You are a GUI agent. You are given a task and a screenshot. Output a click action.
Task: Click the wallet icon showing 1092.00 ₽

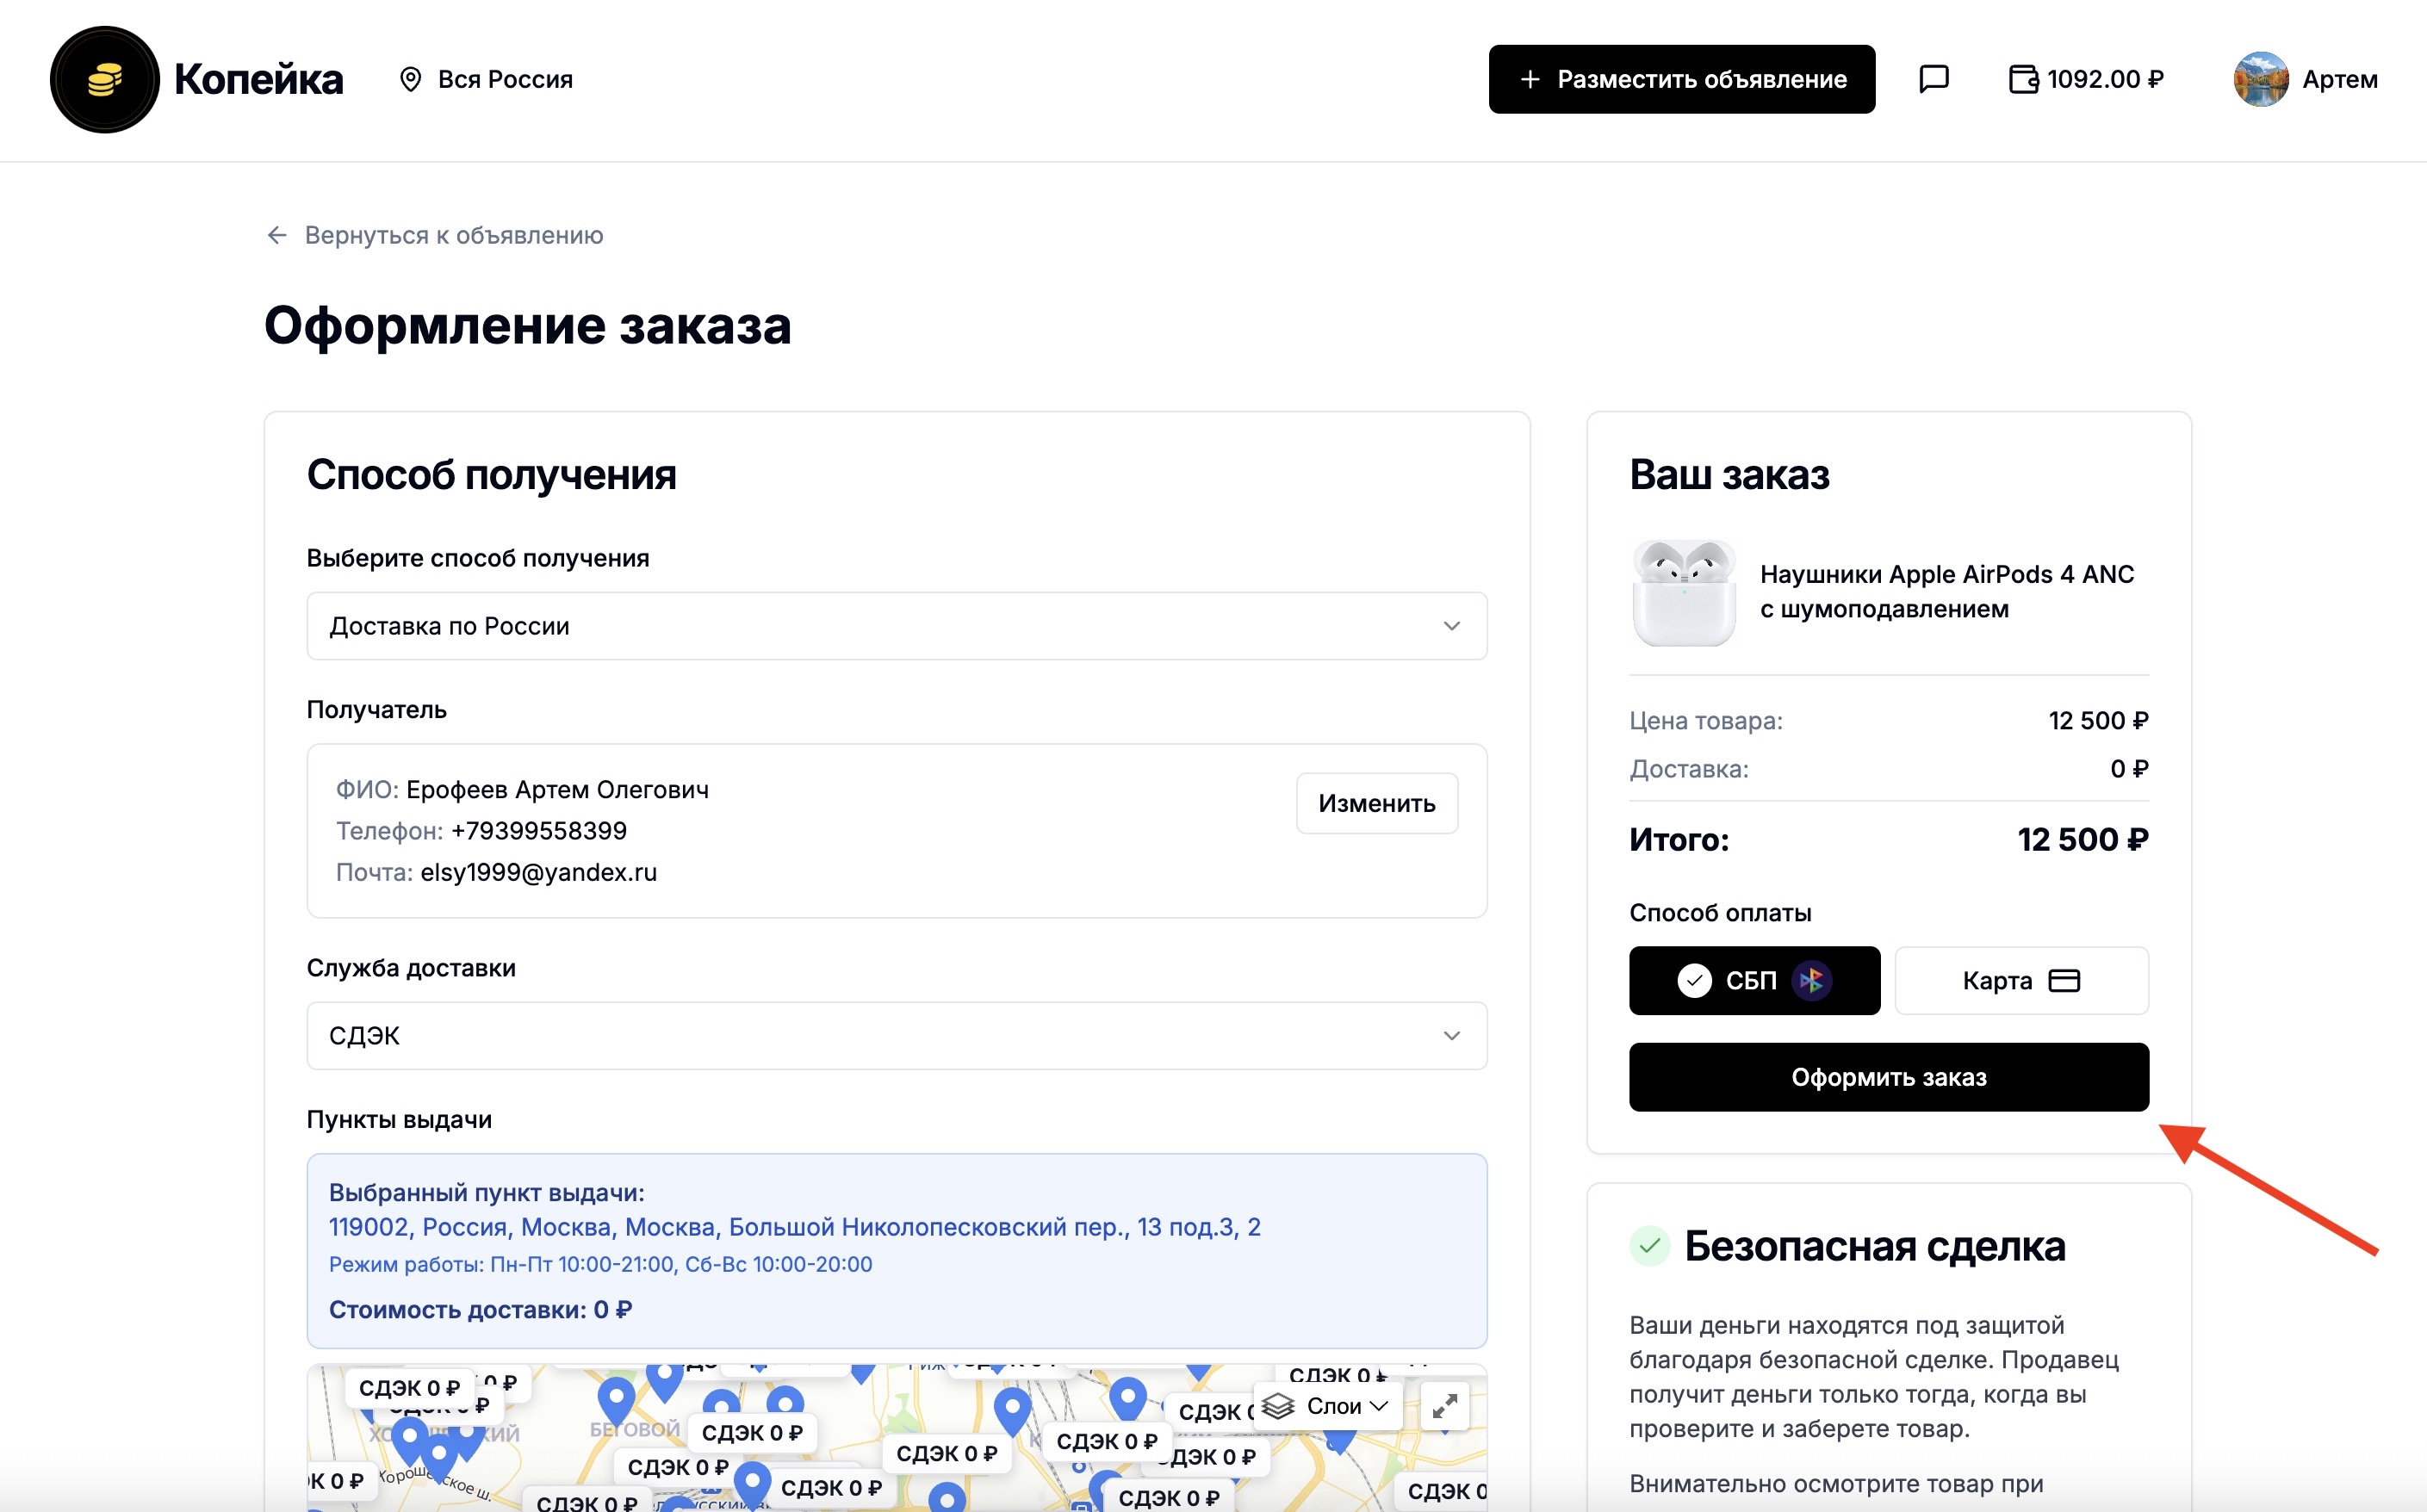click(2024, 79)
